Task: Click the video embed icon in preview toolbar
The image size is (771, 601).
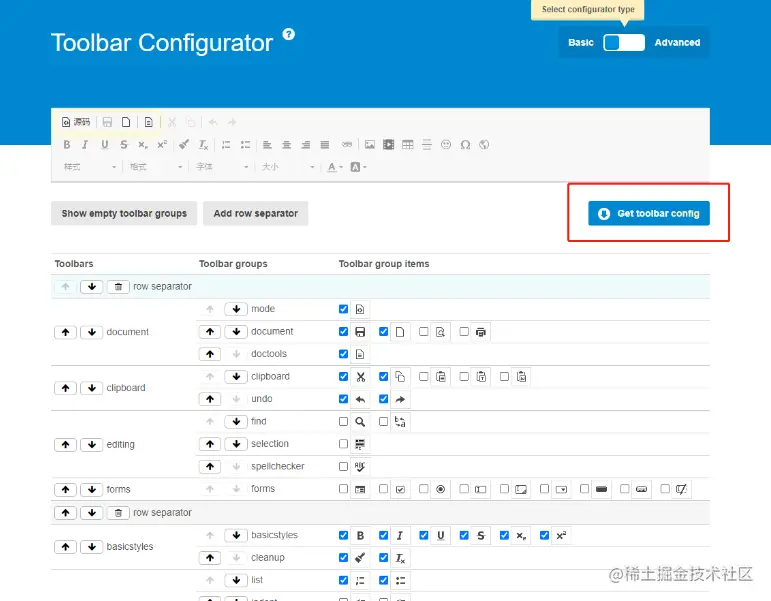Action: click(388, 145)
